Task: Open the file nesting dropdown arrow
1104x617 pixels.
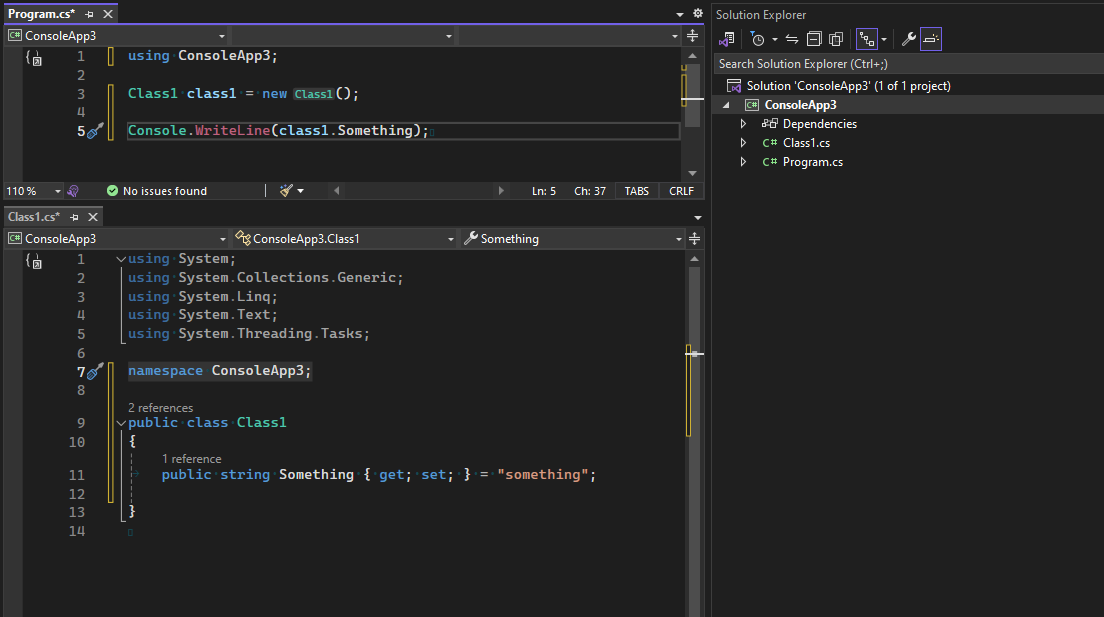Action: pyautogui.click(x=884, y=39)
